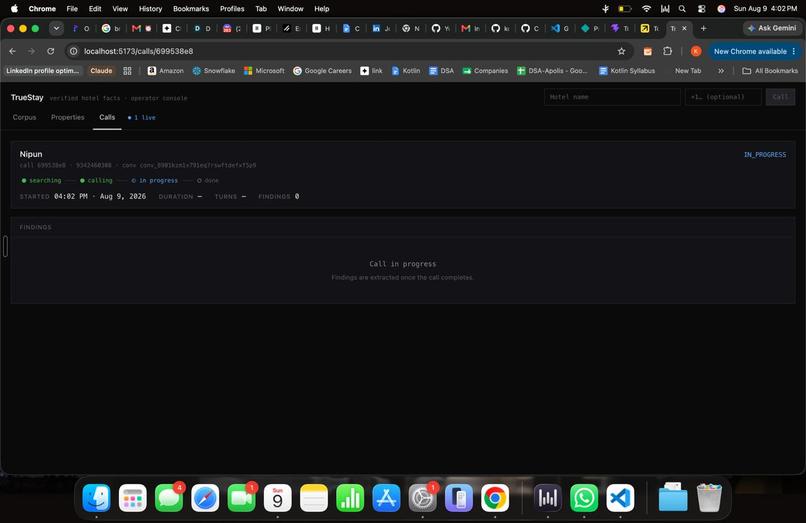806x523 pixels.
Task: Click the TrueStay app title
Action: [x=27, y=97]
